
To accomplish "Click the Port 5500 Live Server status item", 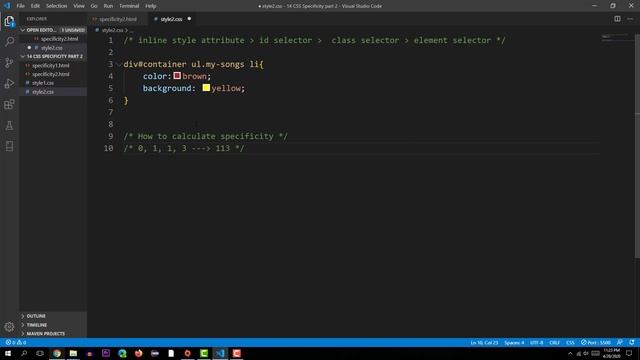I will (596, 342).
